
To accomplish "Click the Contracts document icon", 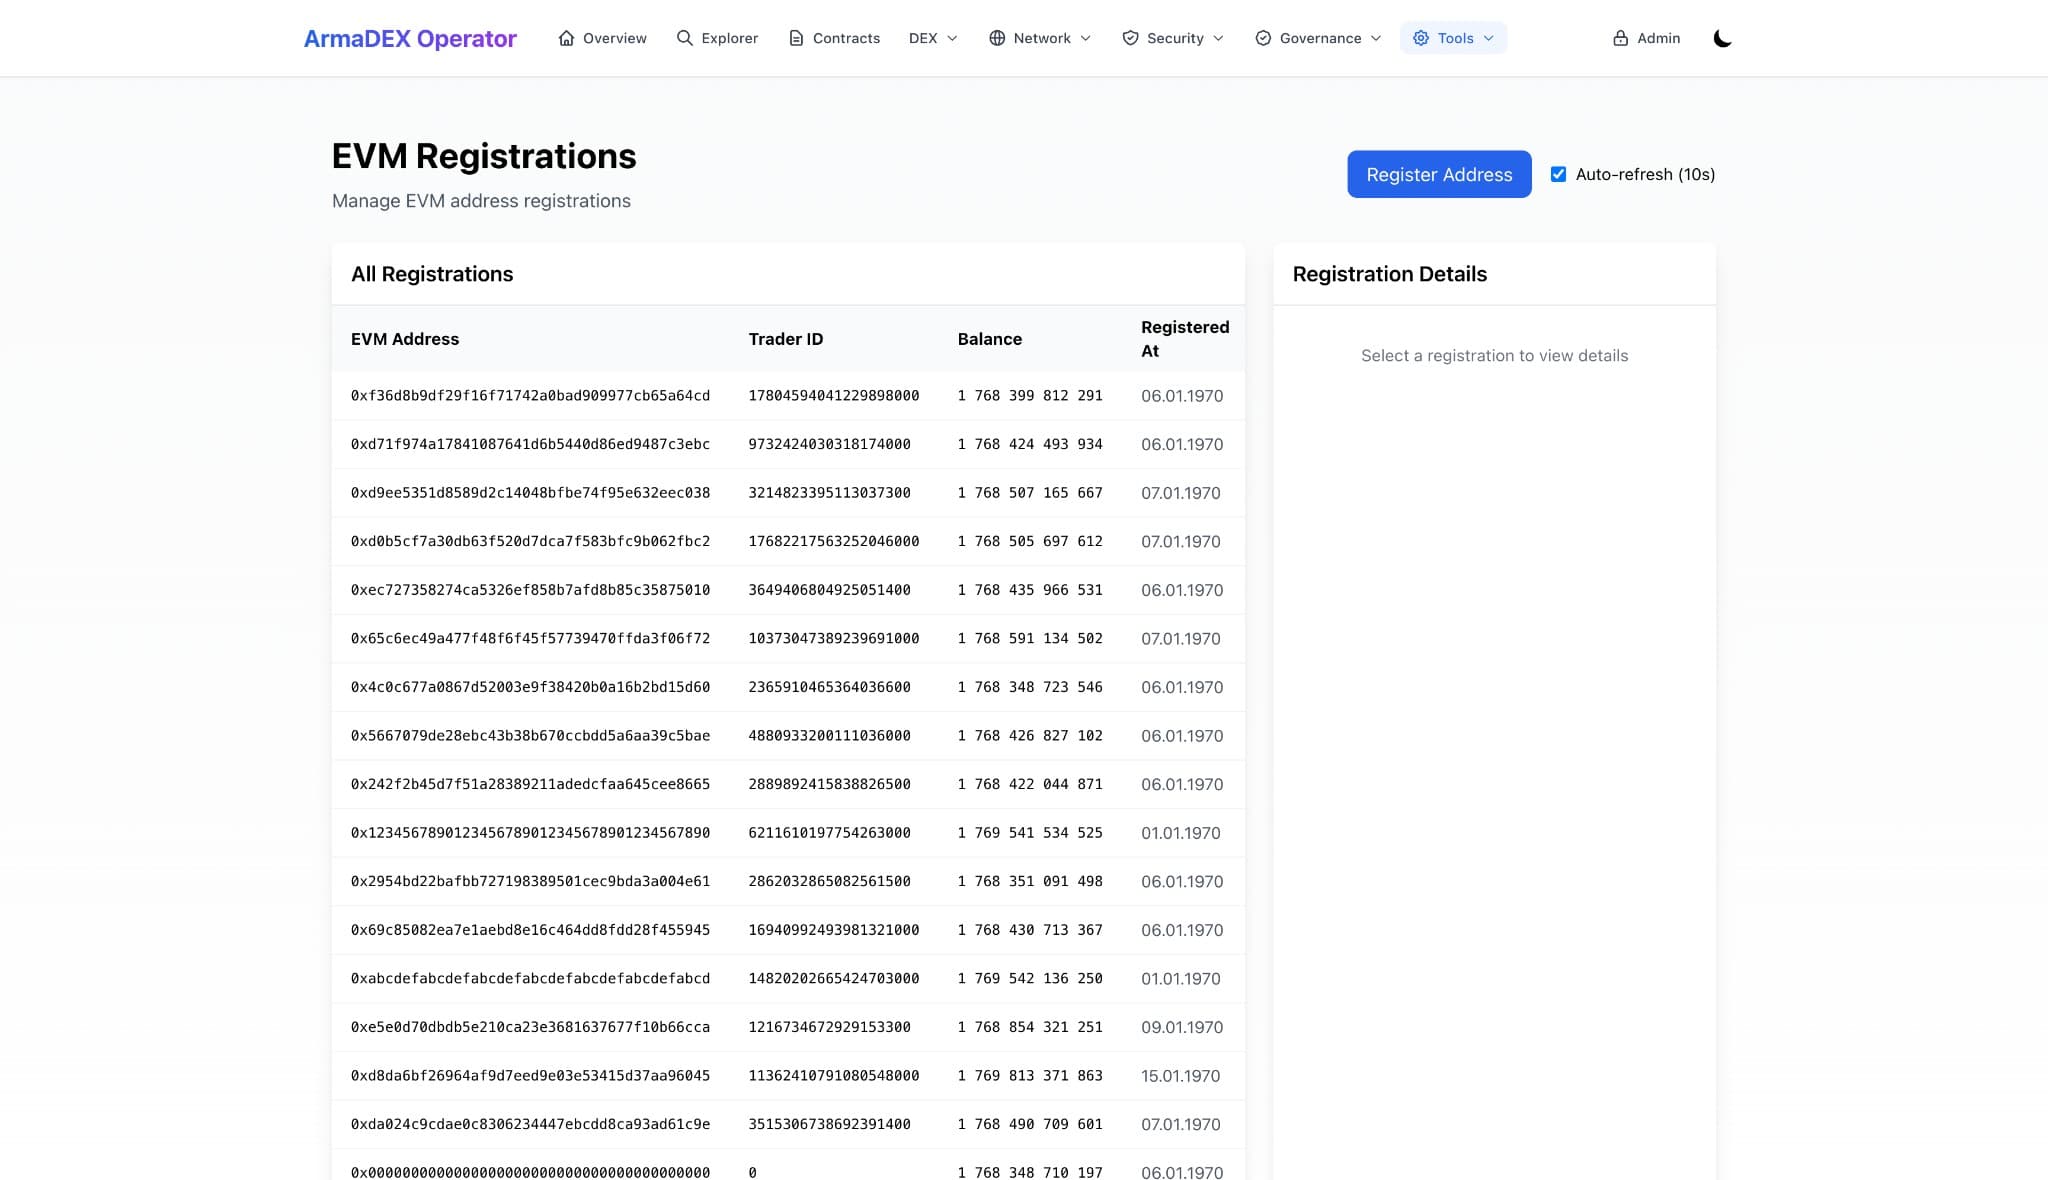I will (796, 38).
